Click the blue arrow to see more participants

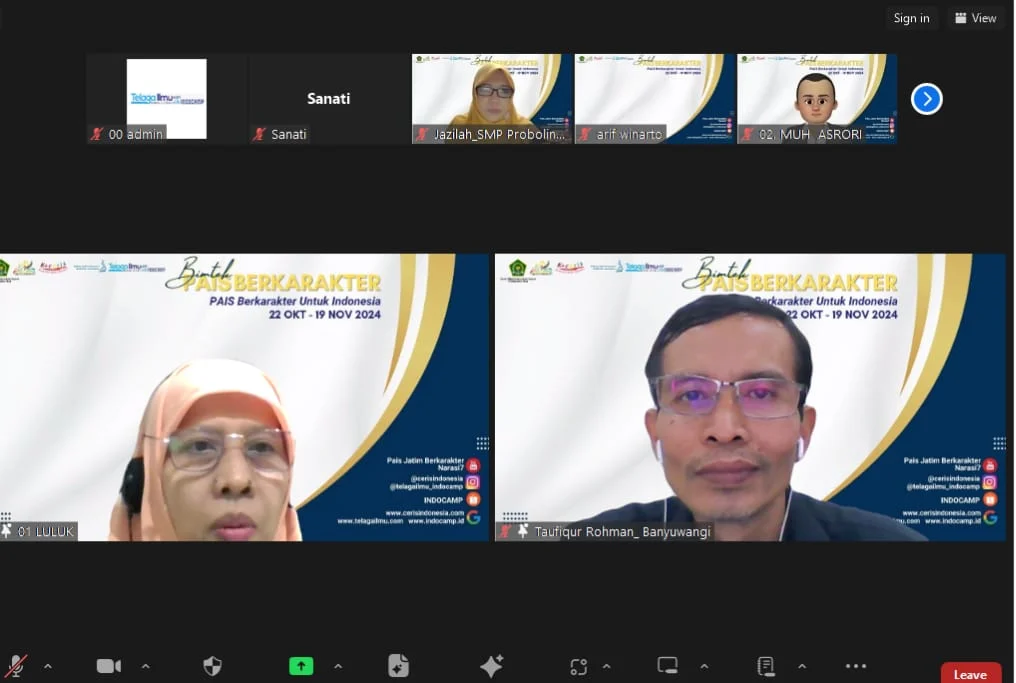[x=926, y=98]
